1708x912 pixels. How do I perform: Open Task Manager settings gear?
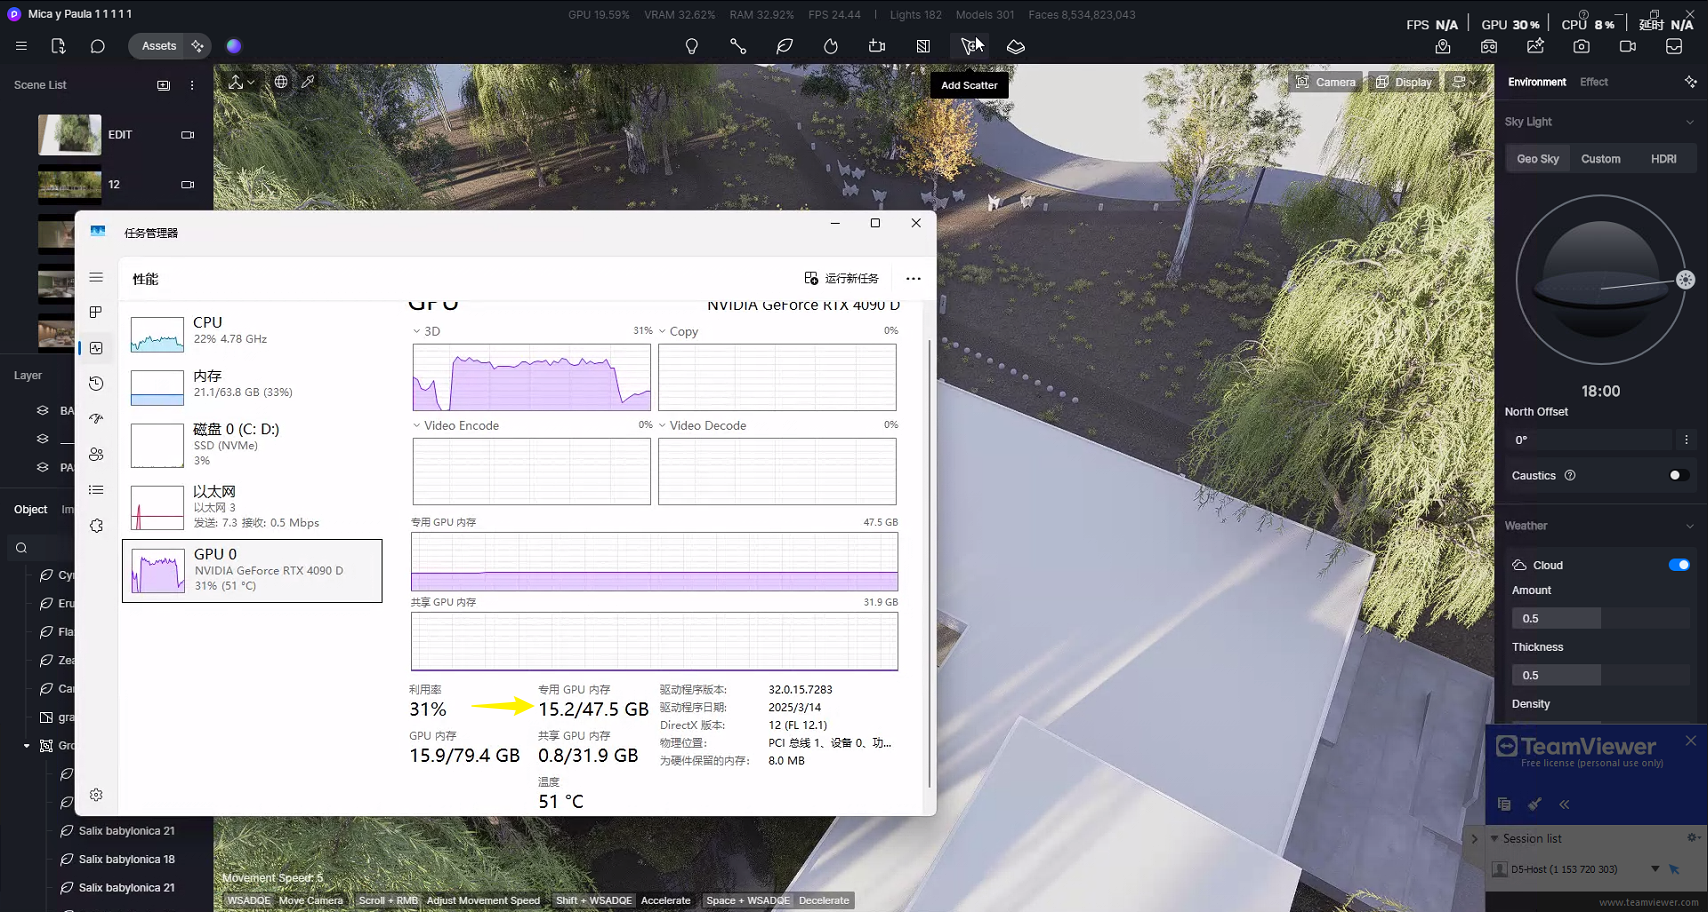[x=96, y=795]
